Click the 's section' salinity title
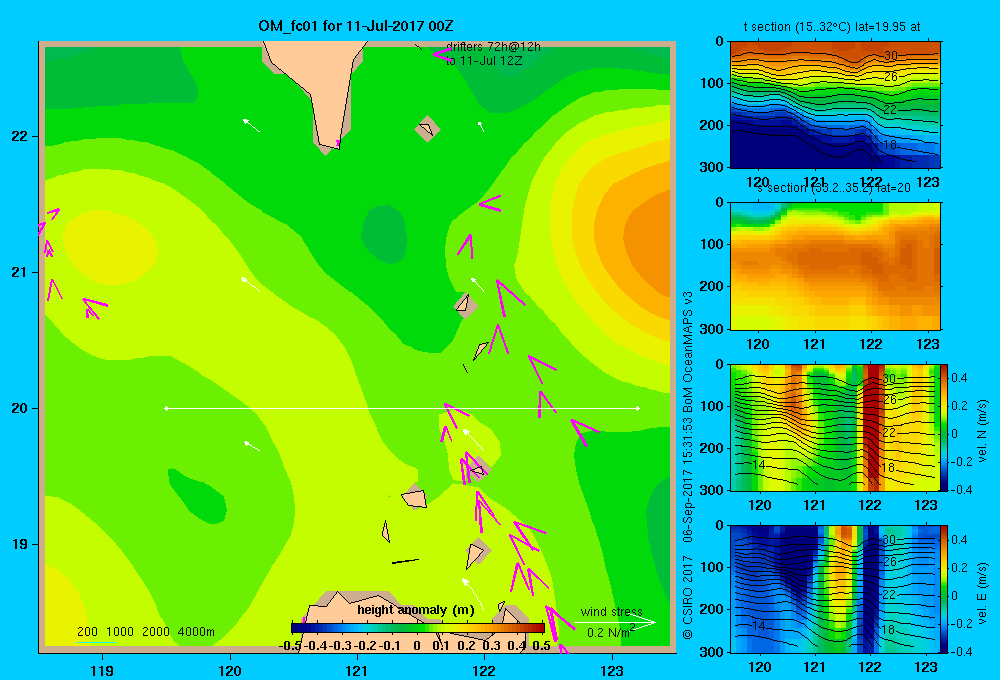Viewport: 1000px width, 680px height. coord(833,188)
